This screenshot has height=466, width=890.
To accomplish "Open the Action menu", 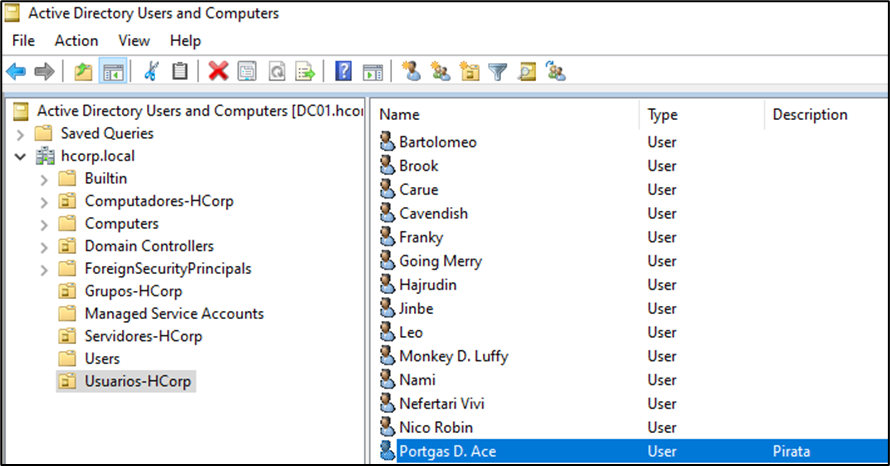I will pos(76,41).
